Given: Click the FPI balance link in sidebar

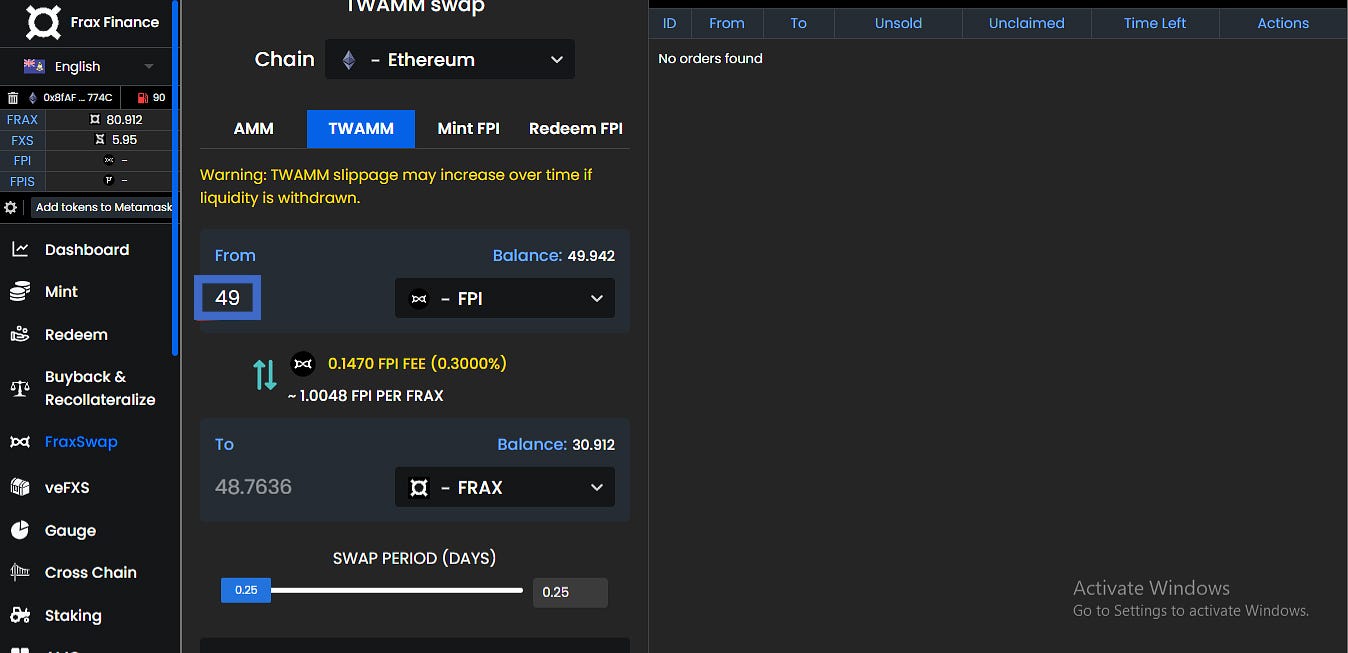Looking at the screenshot, I should [22, 160].
